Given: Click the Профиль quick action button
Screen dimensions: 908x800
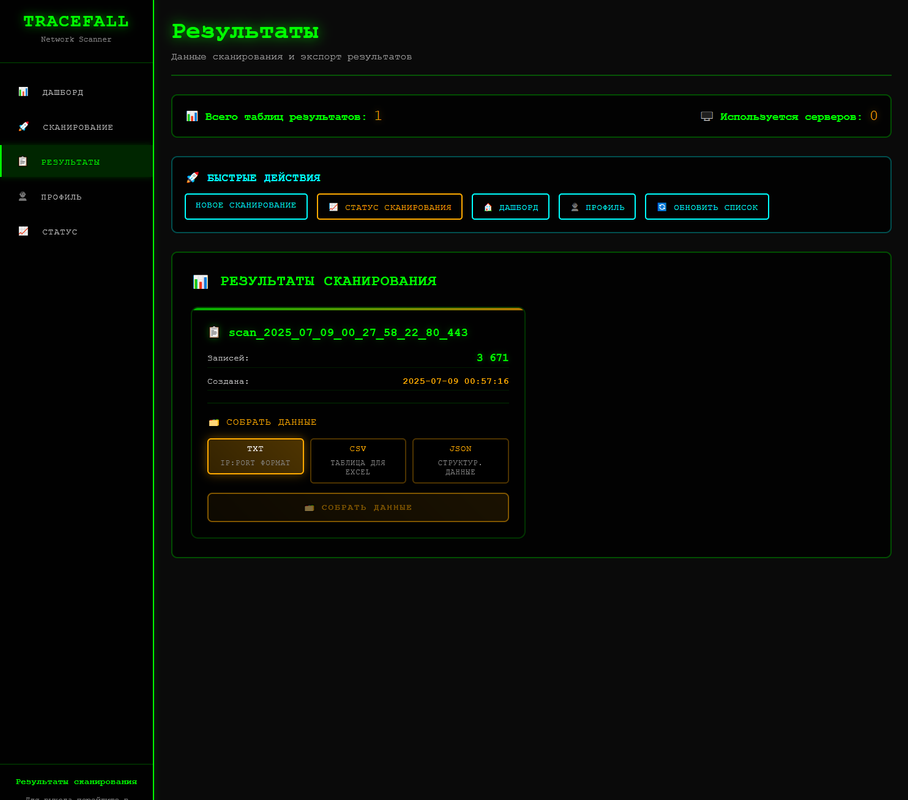Looking at the screenshot, I should [x=597, y=206].
